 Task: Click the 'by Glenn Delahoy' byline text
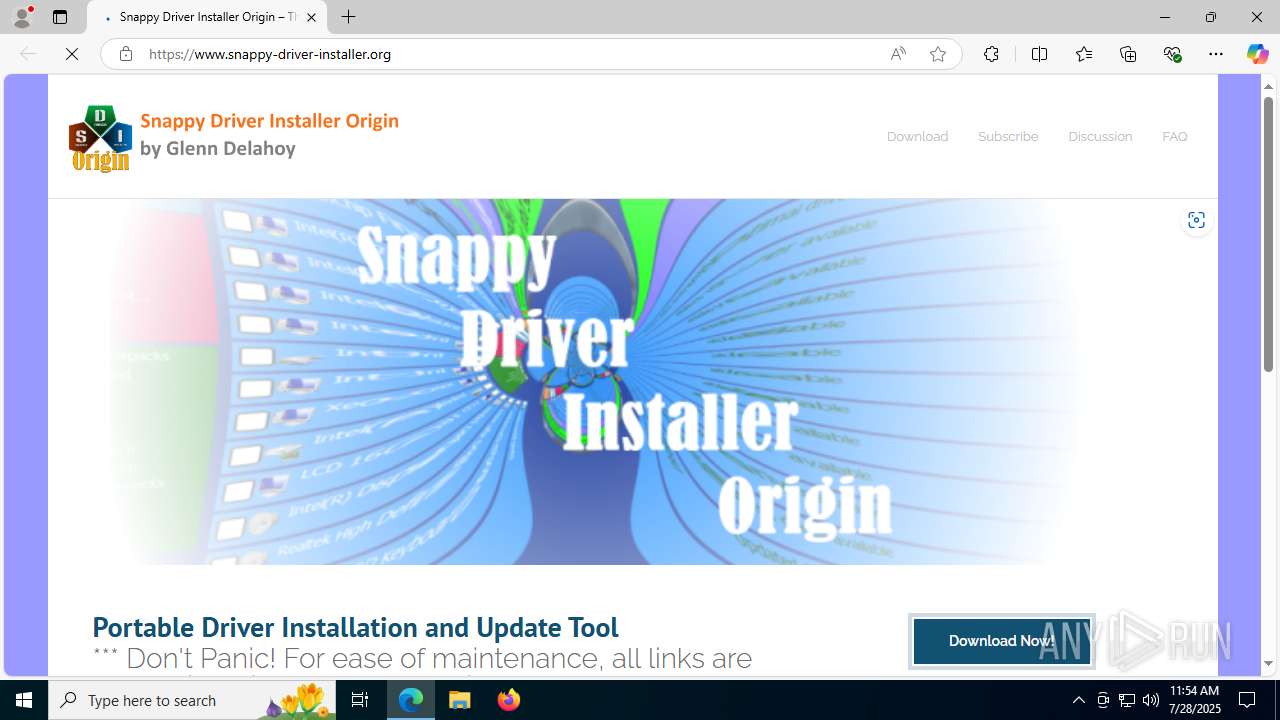click(x=218, y=149)
